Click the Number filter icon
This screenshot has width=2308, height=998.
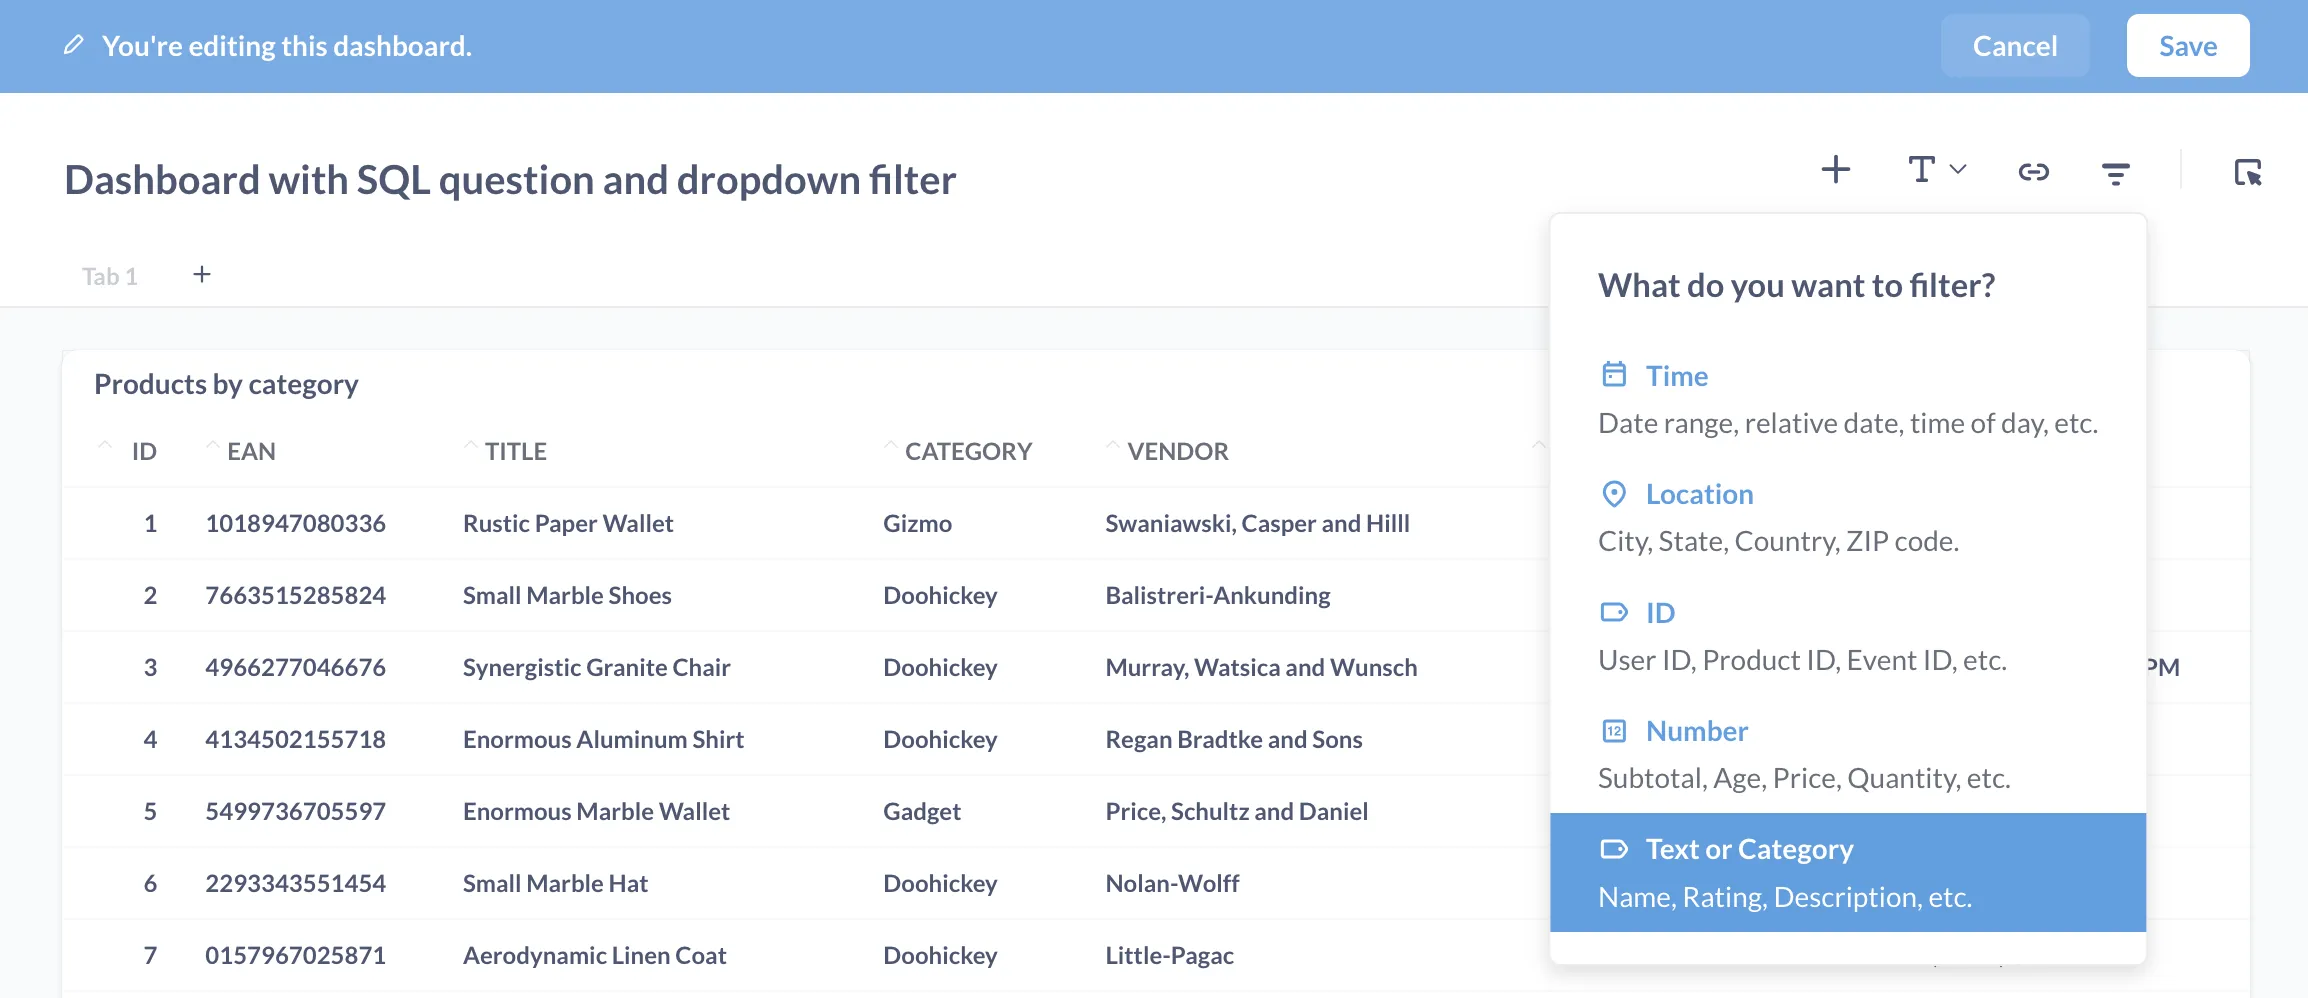point(1613,730)
